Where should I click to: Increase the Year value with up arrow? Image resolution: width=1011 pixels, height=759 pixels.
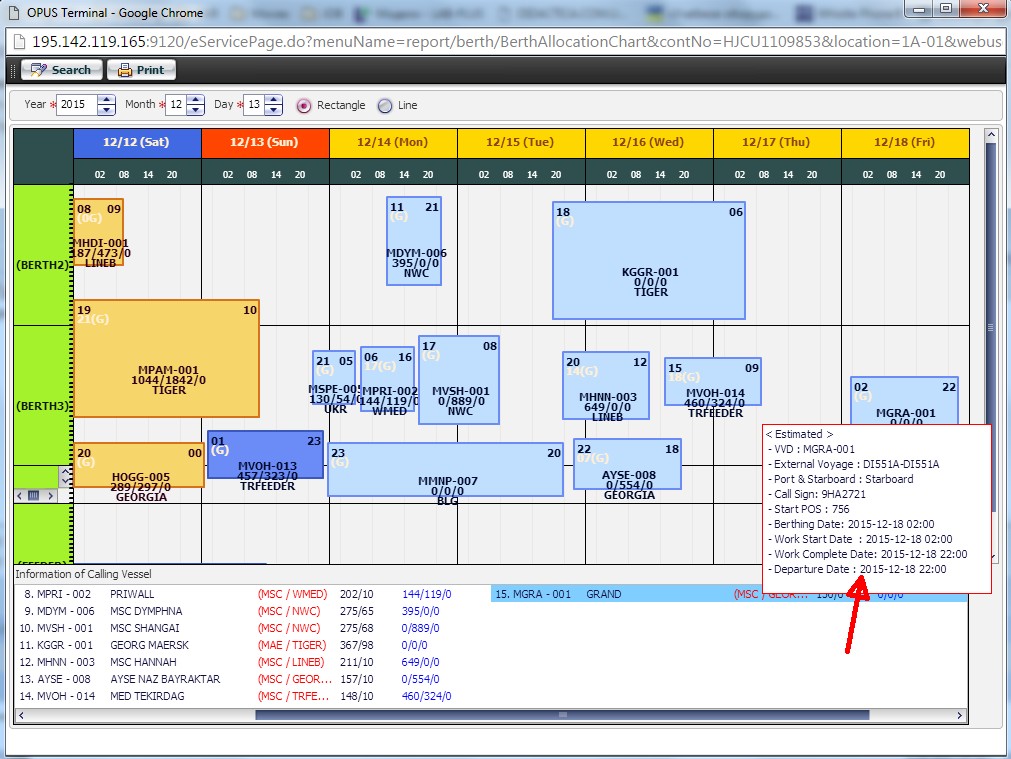107,100
